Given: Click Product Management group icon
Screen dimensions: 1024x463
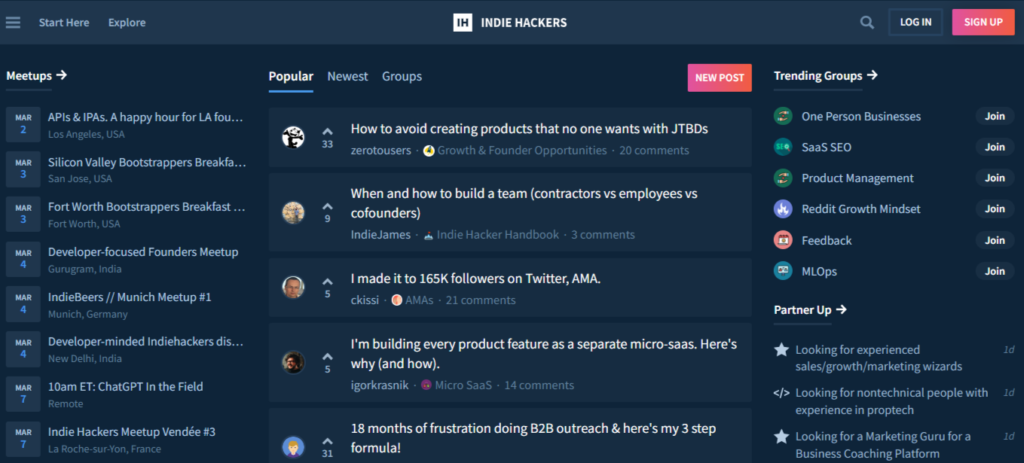Looking at the screenshot, I should 783,178.
